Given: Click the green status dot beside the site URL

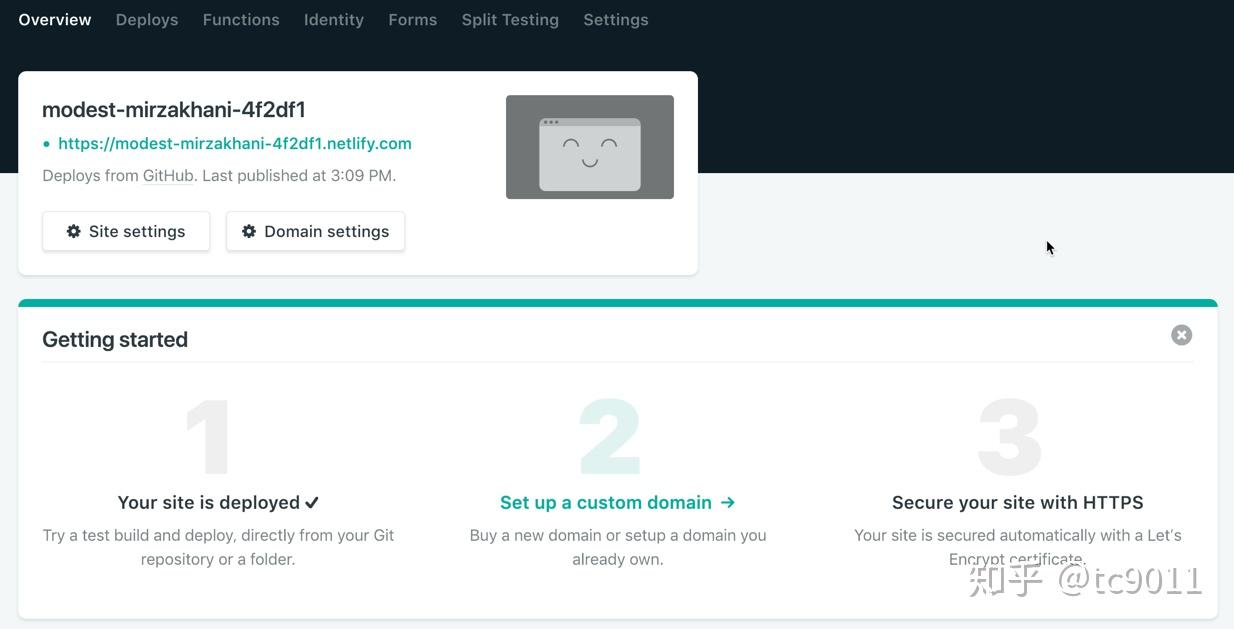Looking at the screenshot, I should pyautogui.click(x=46, y=144).
